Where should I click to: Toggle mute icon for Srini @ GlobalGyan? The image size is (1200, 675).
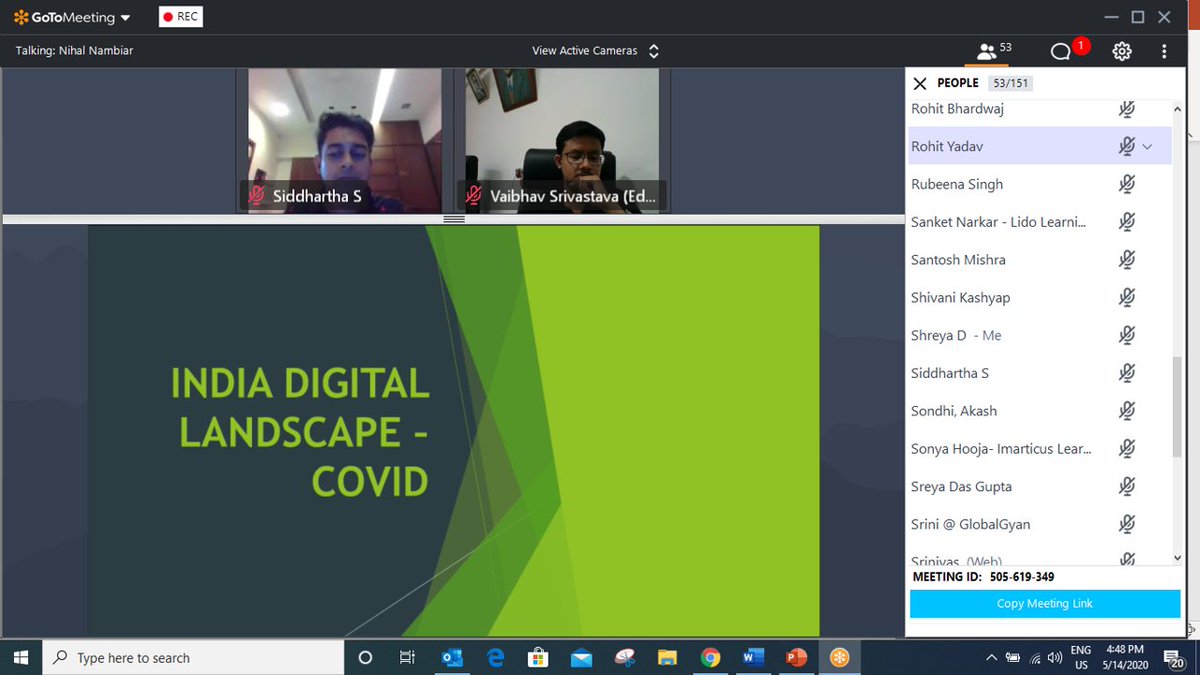pos(1127,524)
